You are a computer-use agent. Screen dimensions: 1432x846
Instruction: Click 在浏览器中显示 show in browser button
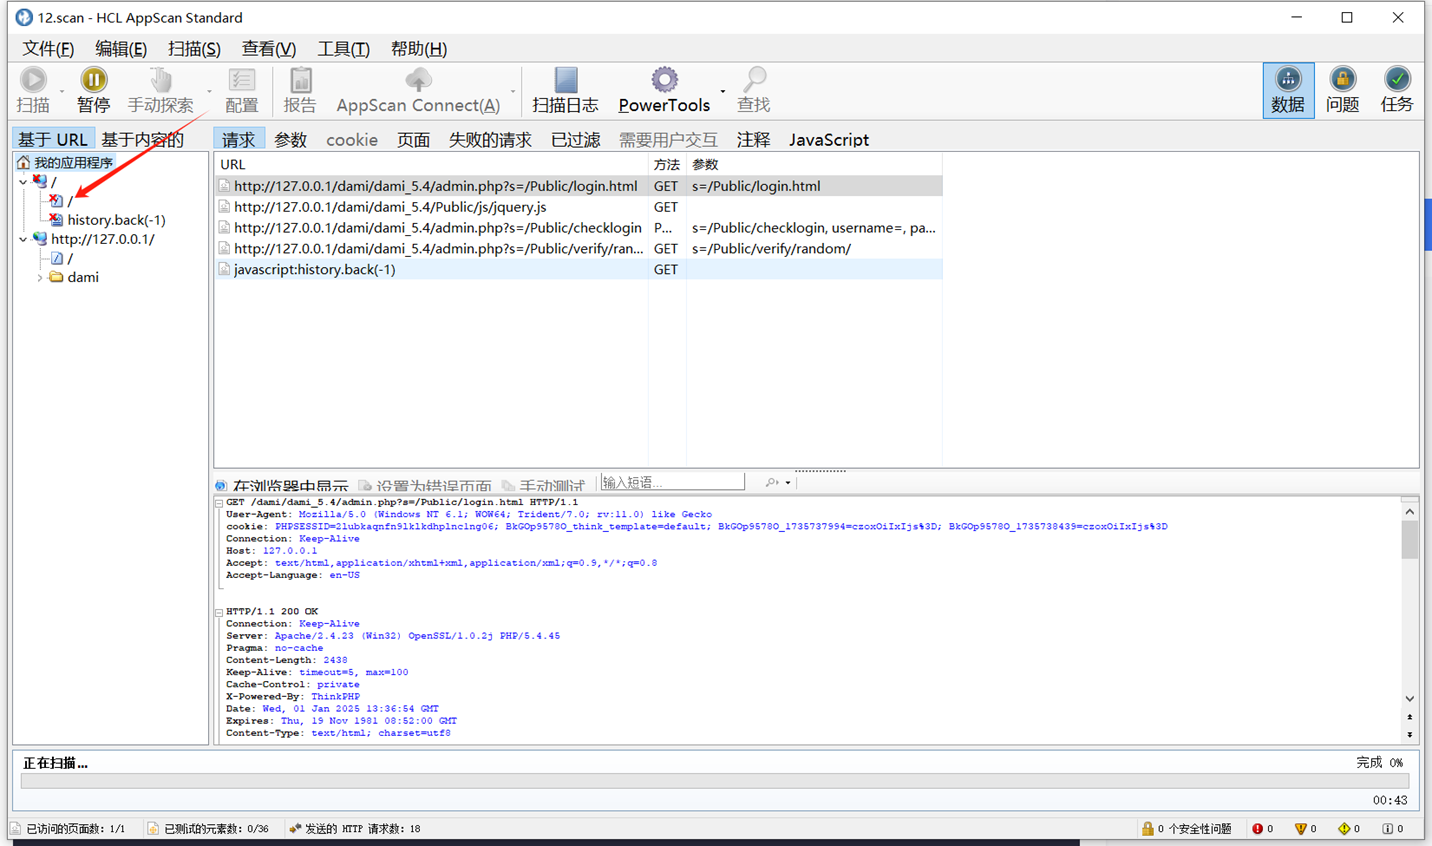pos(282,486)
